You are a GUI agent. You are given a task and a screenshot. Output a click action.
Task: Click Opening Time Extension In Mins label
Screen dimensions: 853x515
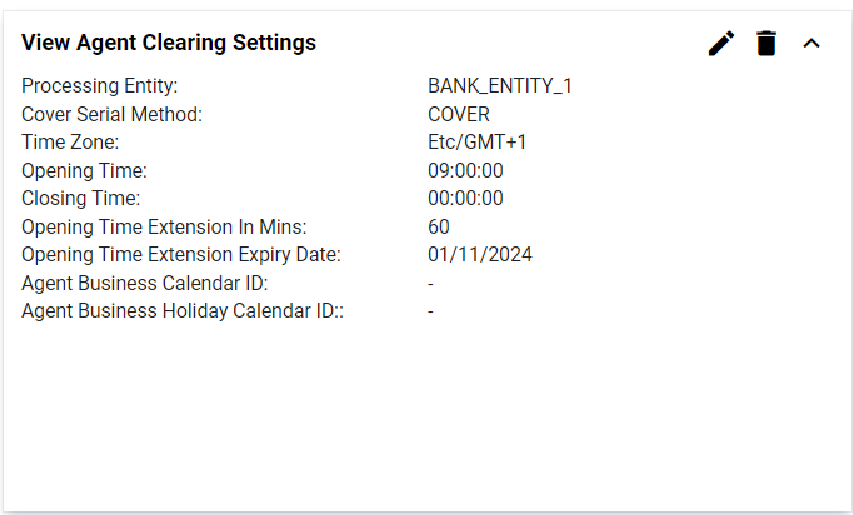[x=164, y=227]
